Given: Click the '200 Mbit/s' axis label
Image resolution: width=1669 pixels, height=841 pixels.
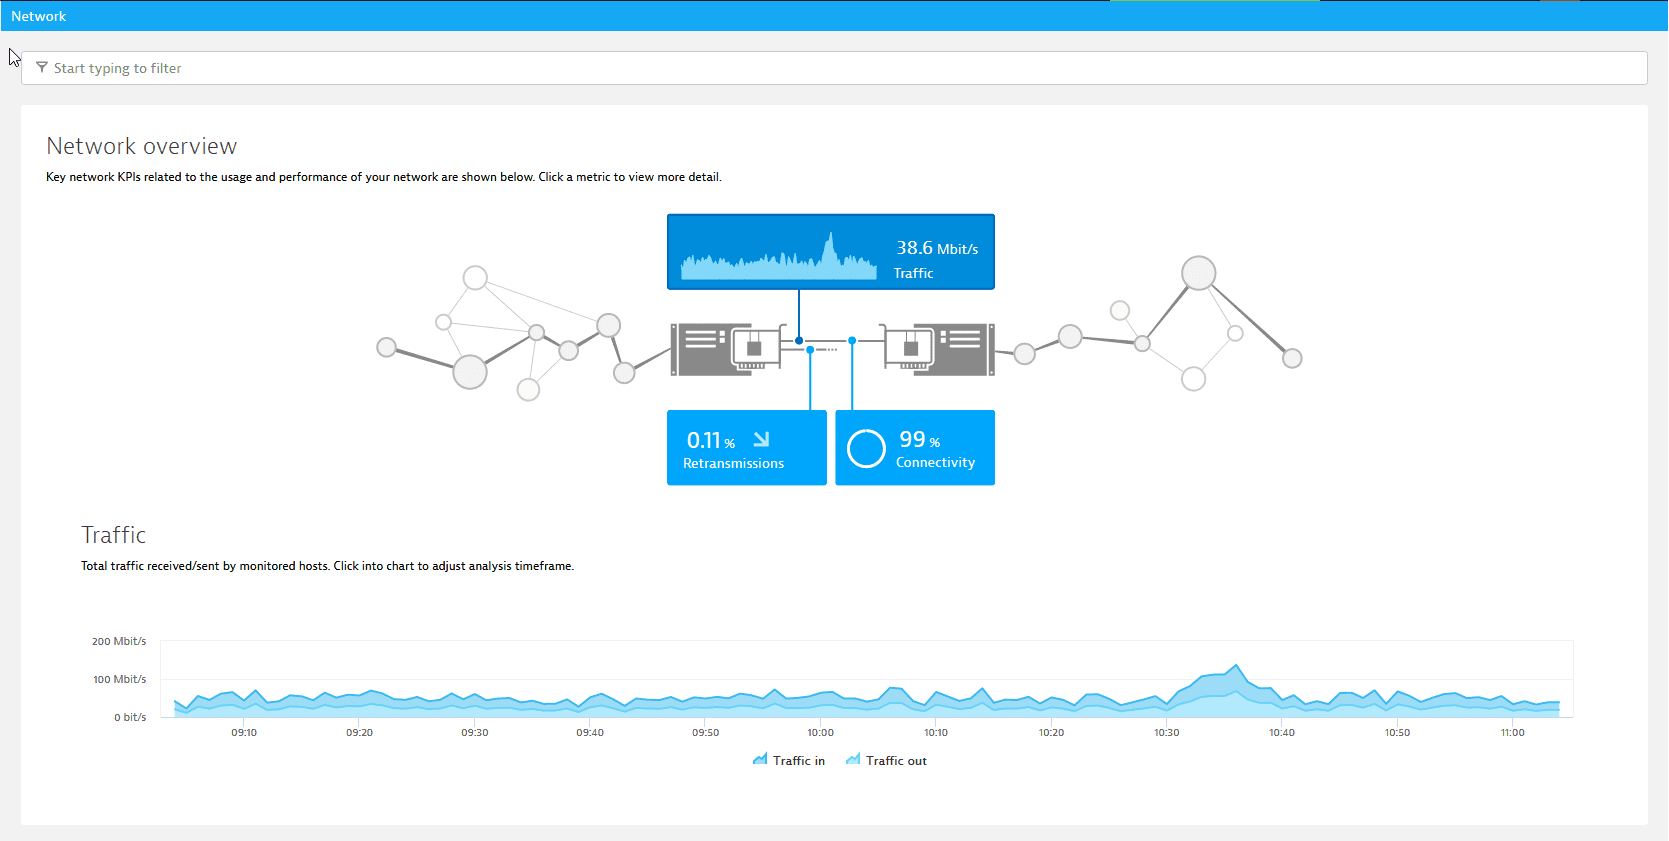Looking at the screenshot, I should [119, 641].
